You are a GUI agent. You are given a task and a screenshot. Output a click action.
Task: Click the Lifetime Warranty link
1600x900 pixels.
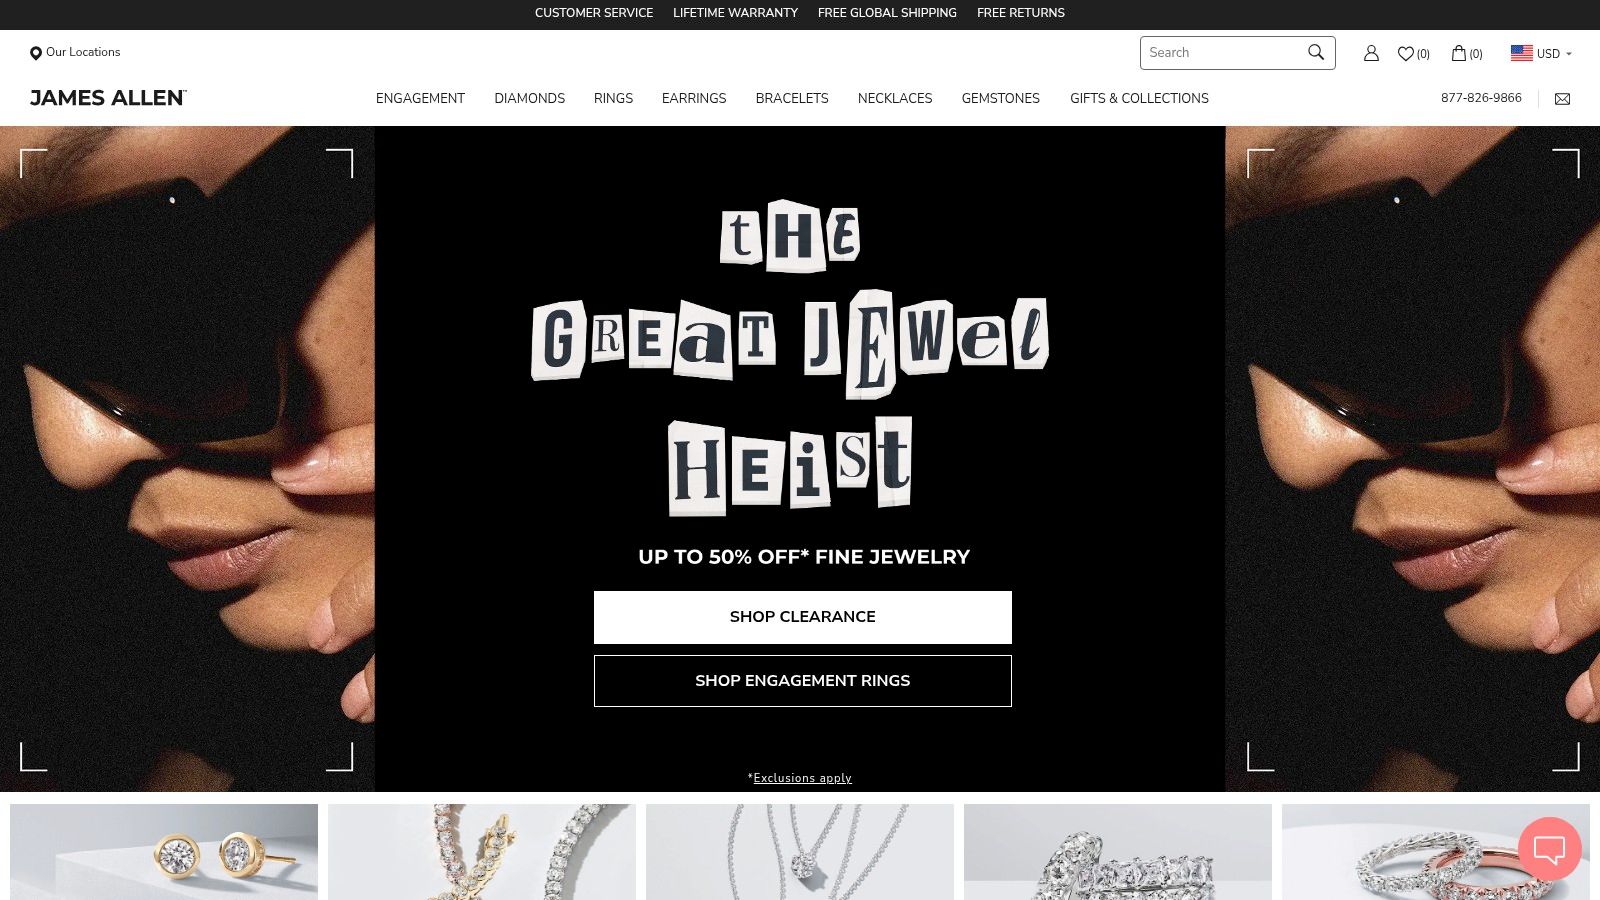click(x=735, y=13)
